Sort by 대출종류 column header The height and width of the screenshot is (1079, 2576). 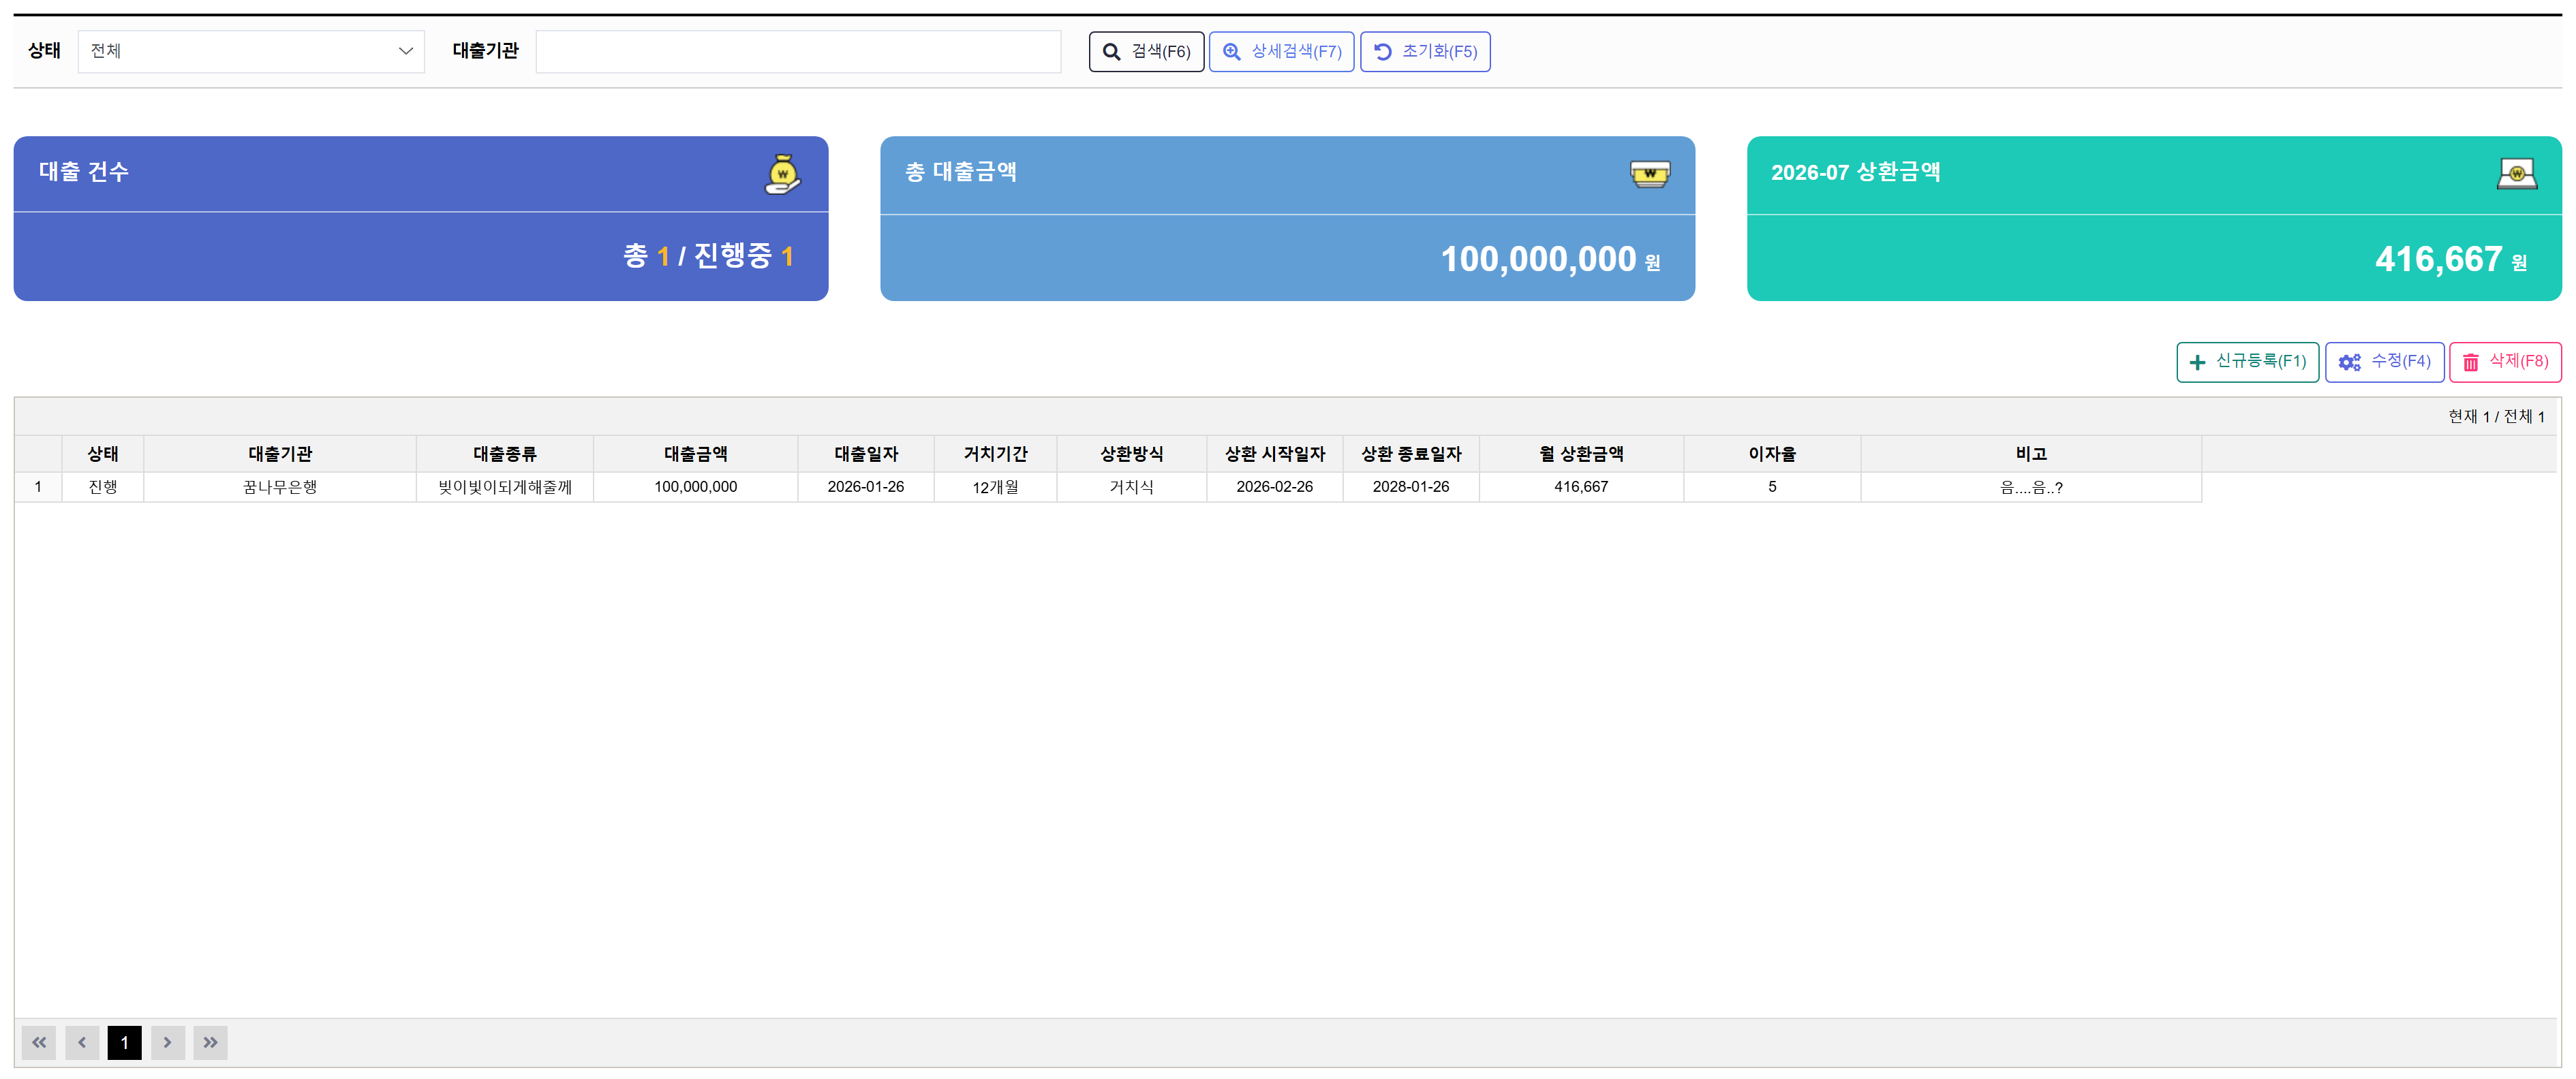coord(505,454)
